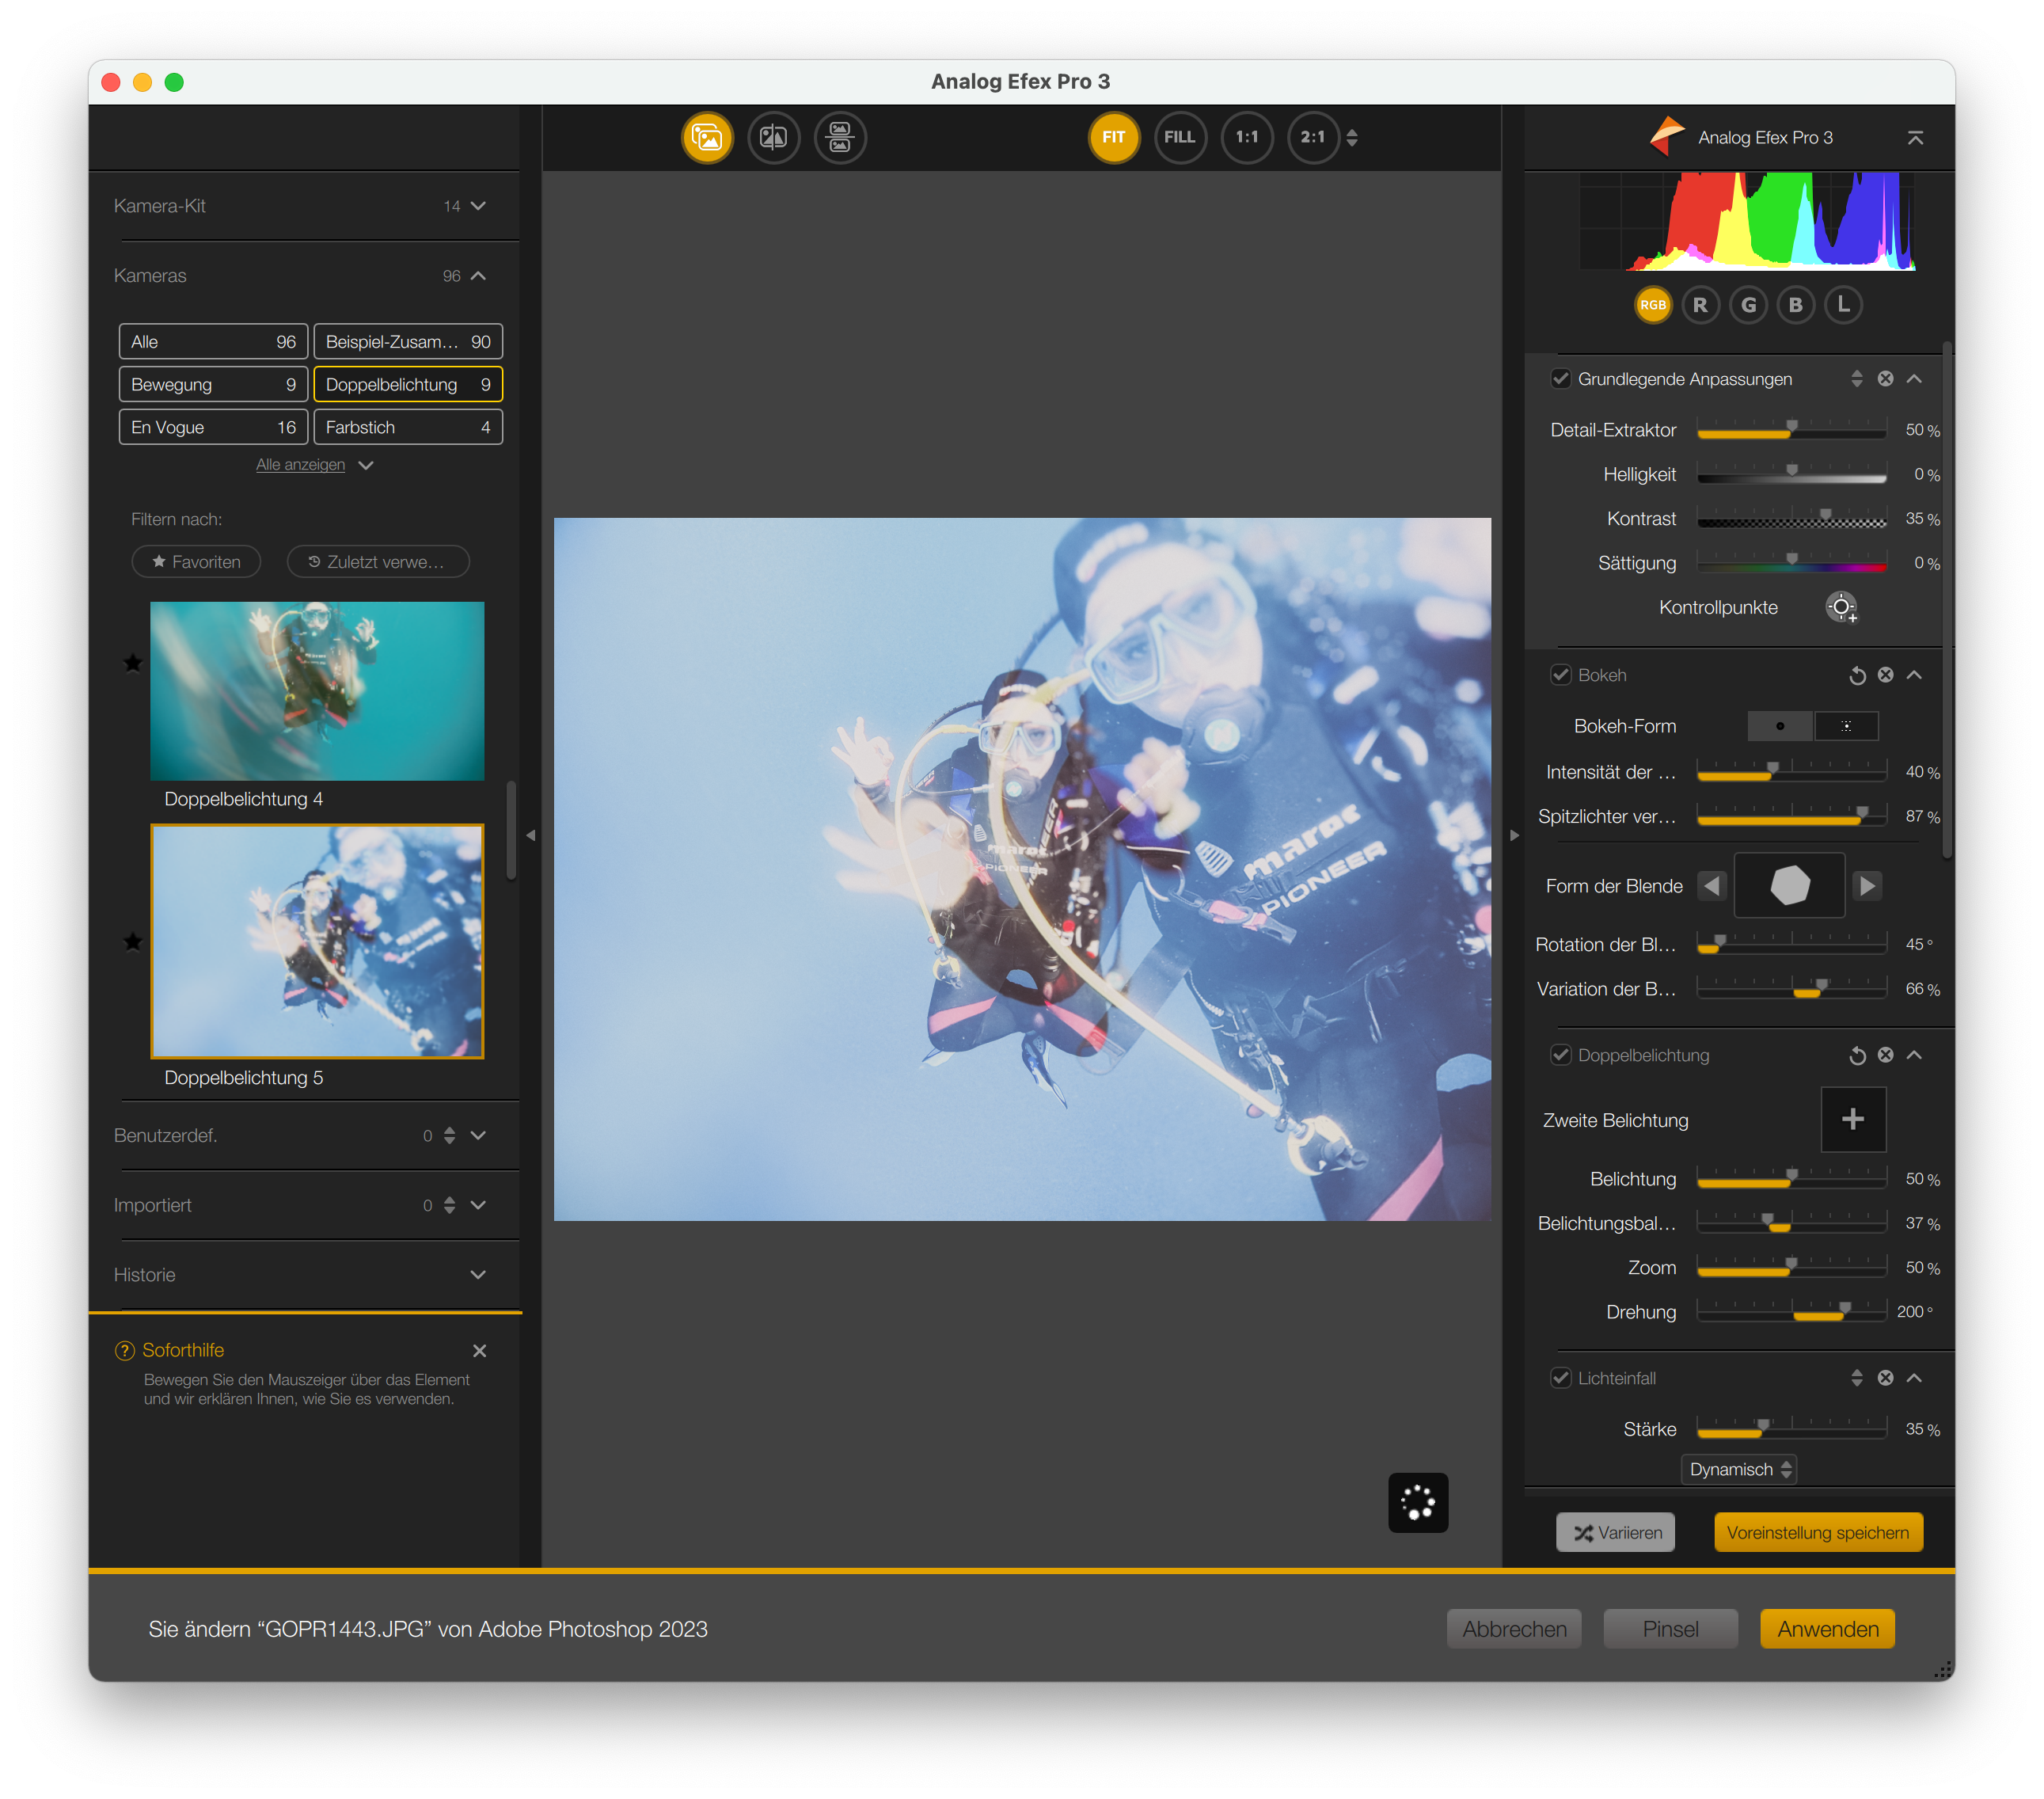
Task: Reset the Bokeh filter settings
Action: click(1857, 676)
